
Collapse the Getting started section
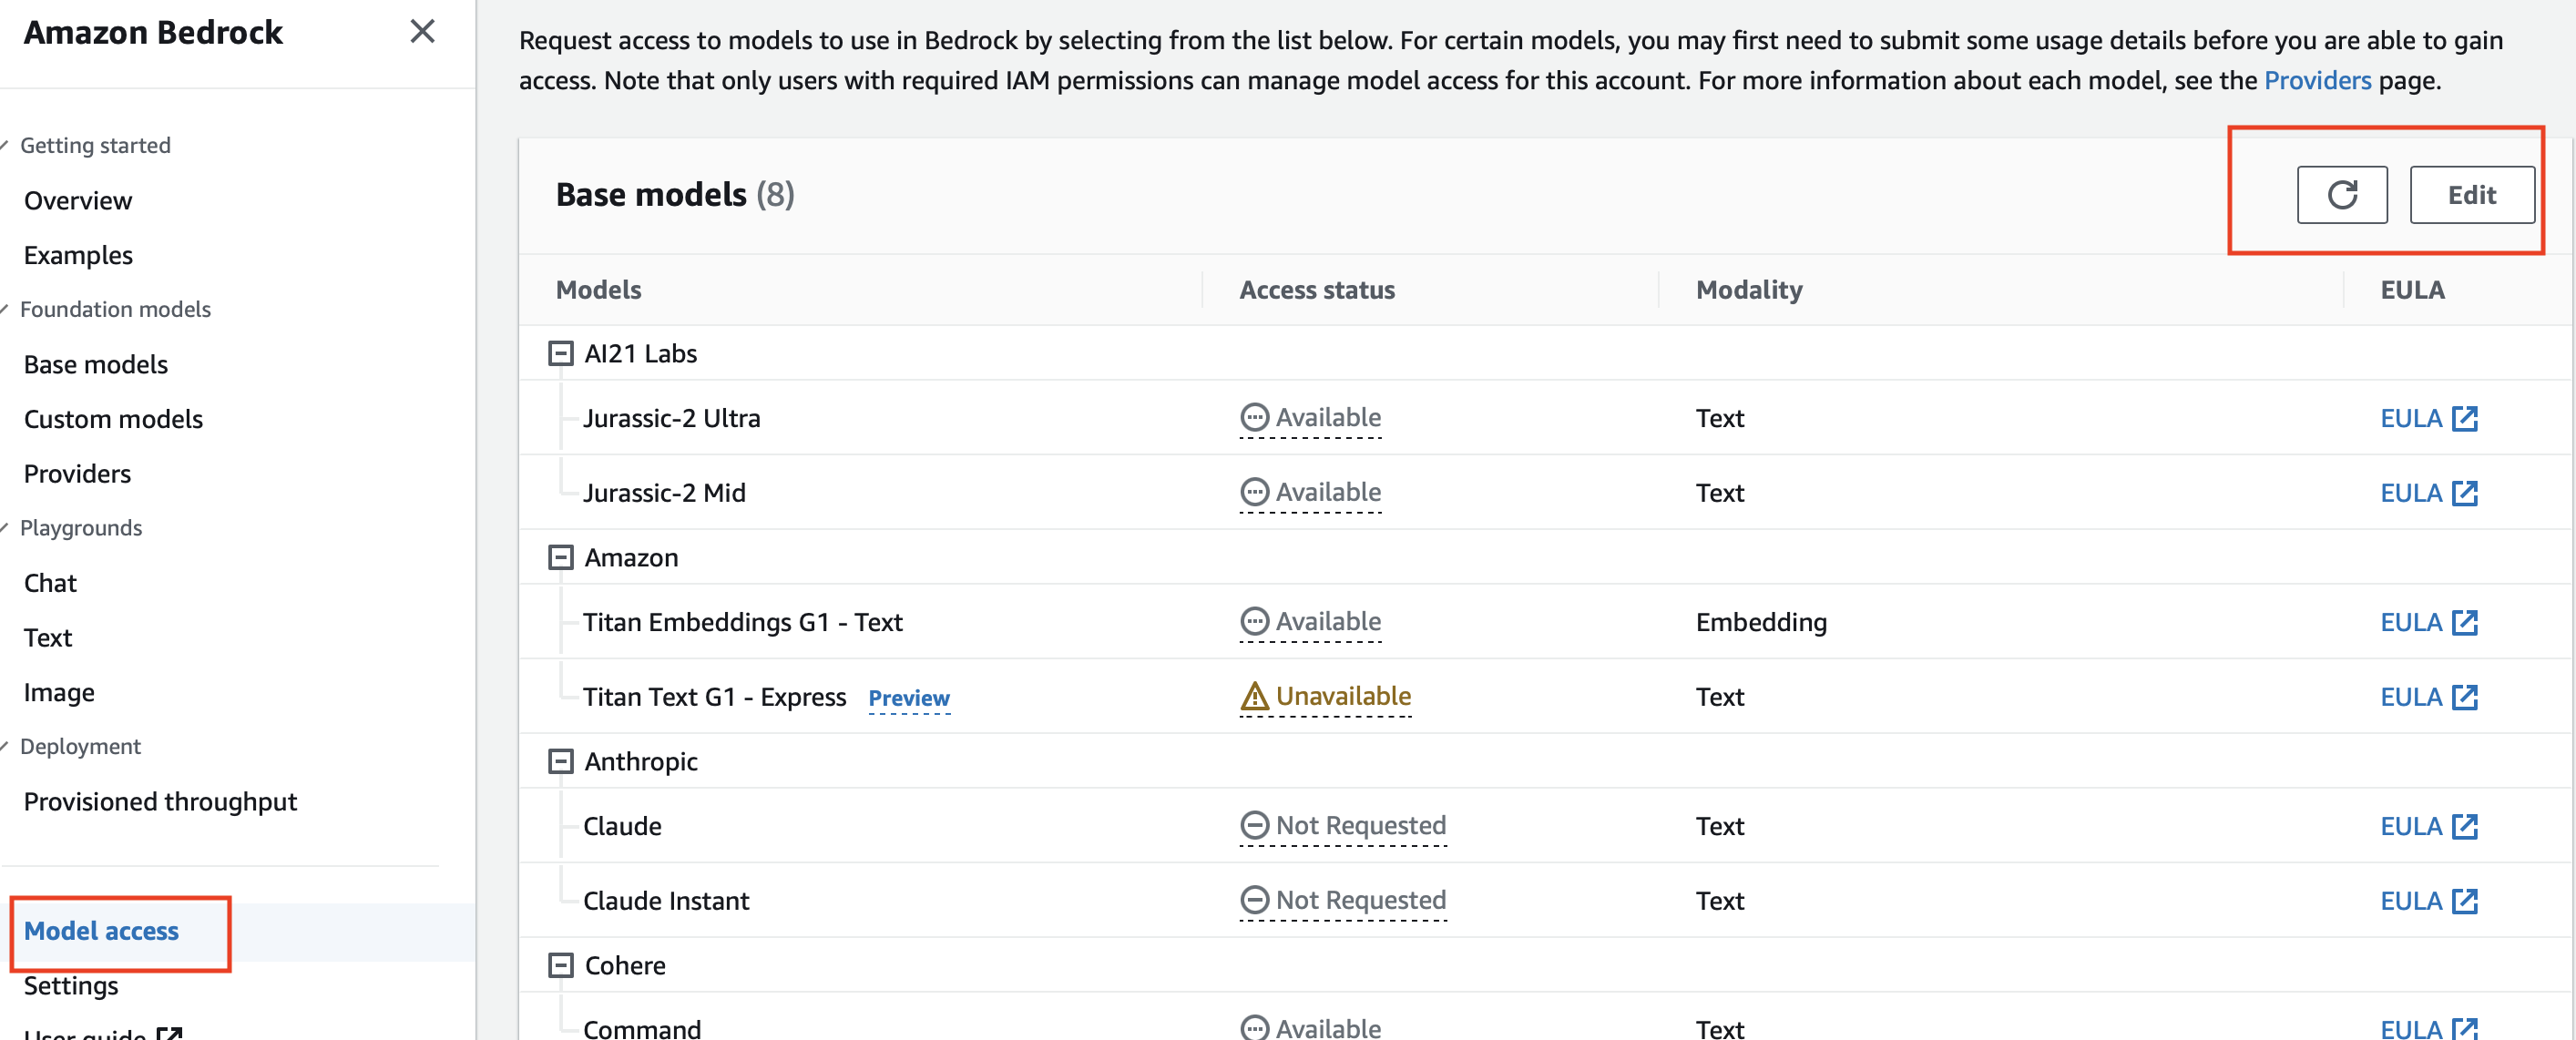(x=5, y=146)
